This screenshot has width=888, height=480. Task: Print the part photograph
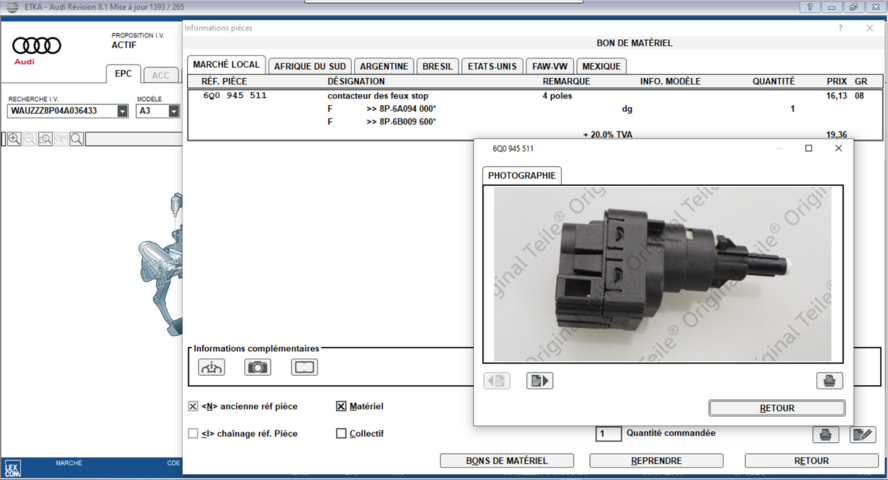[829, 380]
